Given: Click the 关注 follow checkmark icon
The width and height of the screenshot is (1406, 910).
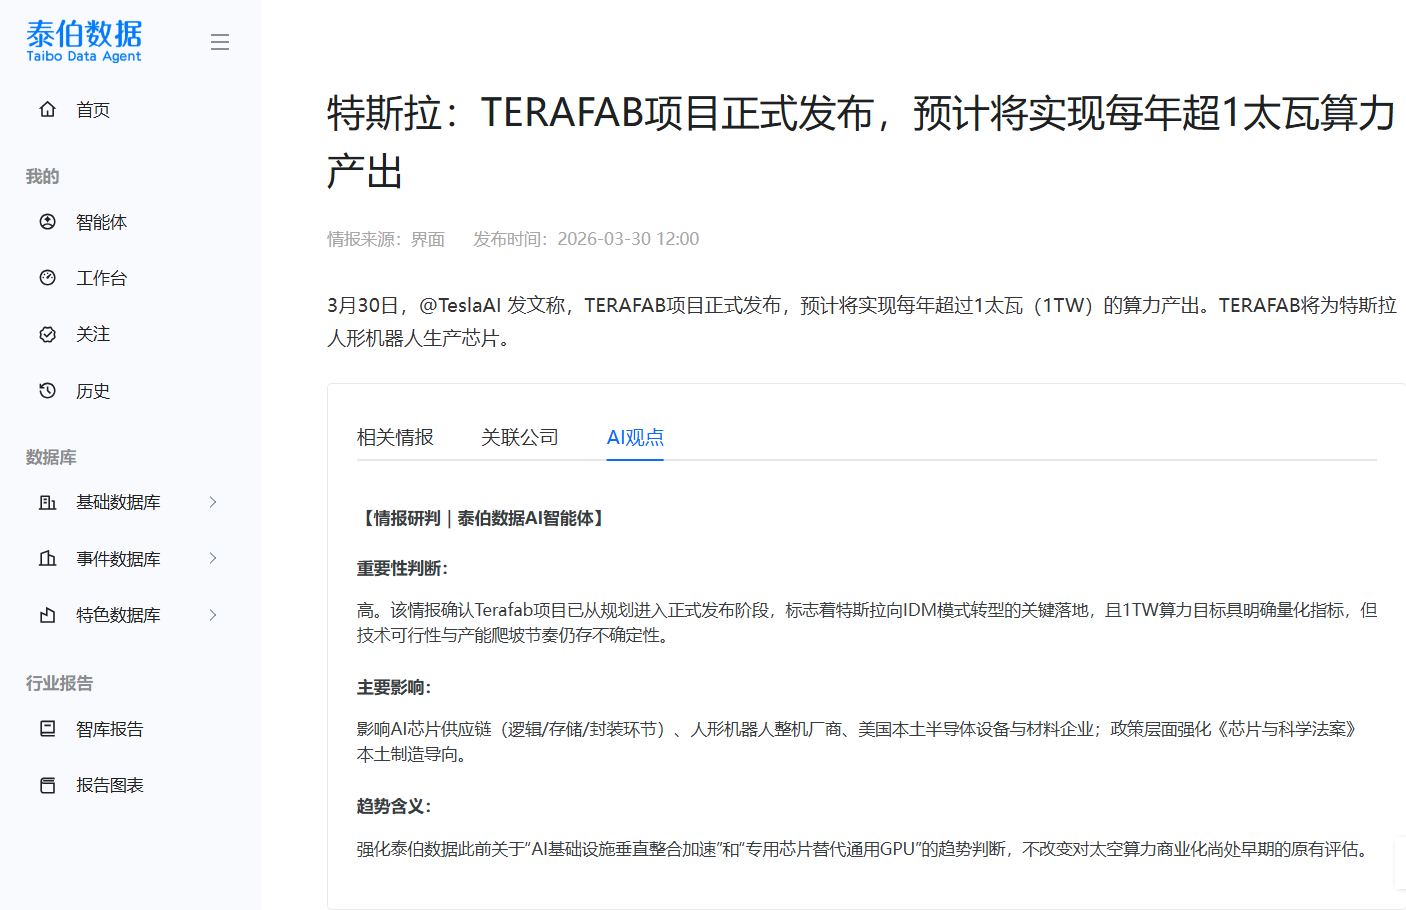Looking at the screenshot, I should click(47, 334).
